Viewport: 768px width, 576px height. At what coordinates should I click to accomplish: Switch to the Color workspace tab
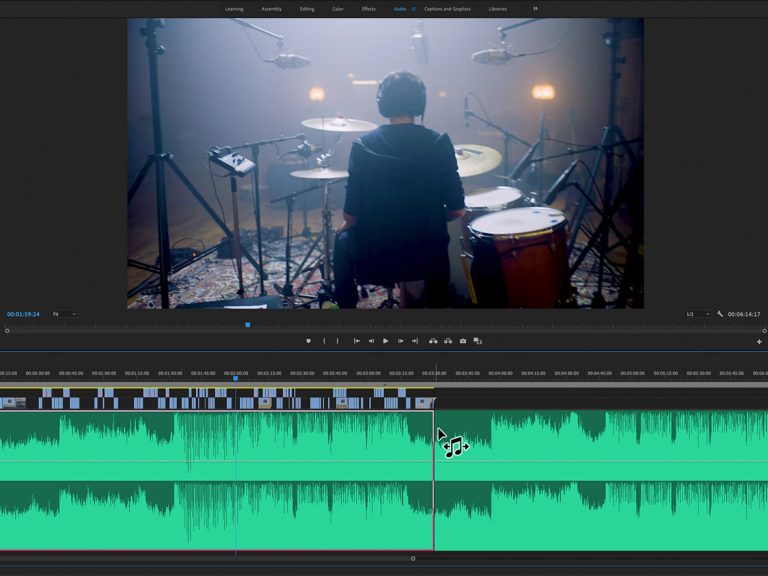(x=337, y=9)
